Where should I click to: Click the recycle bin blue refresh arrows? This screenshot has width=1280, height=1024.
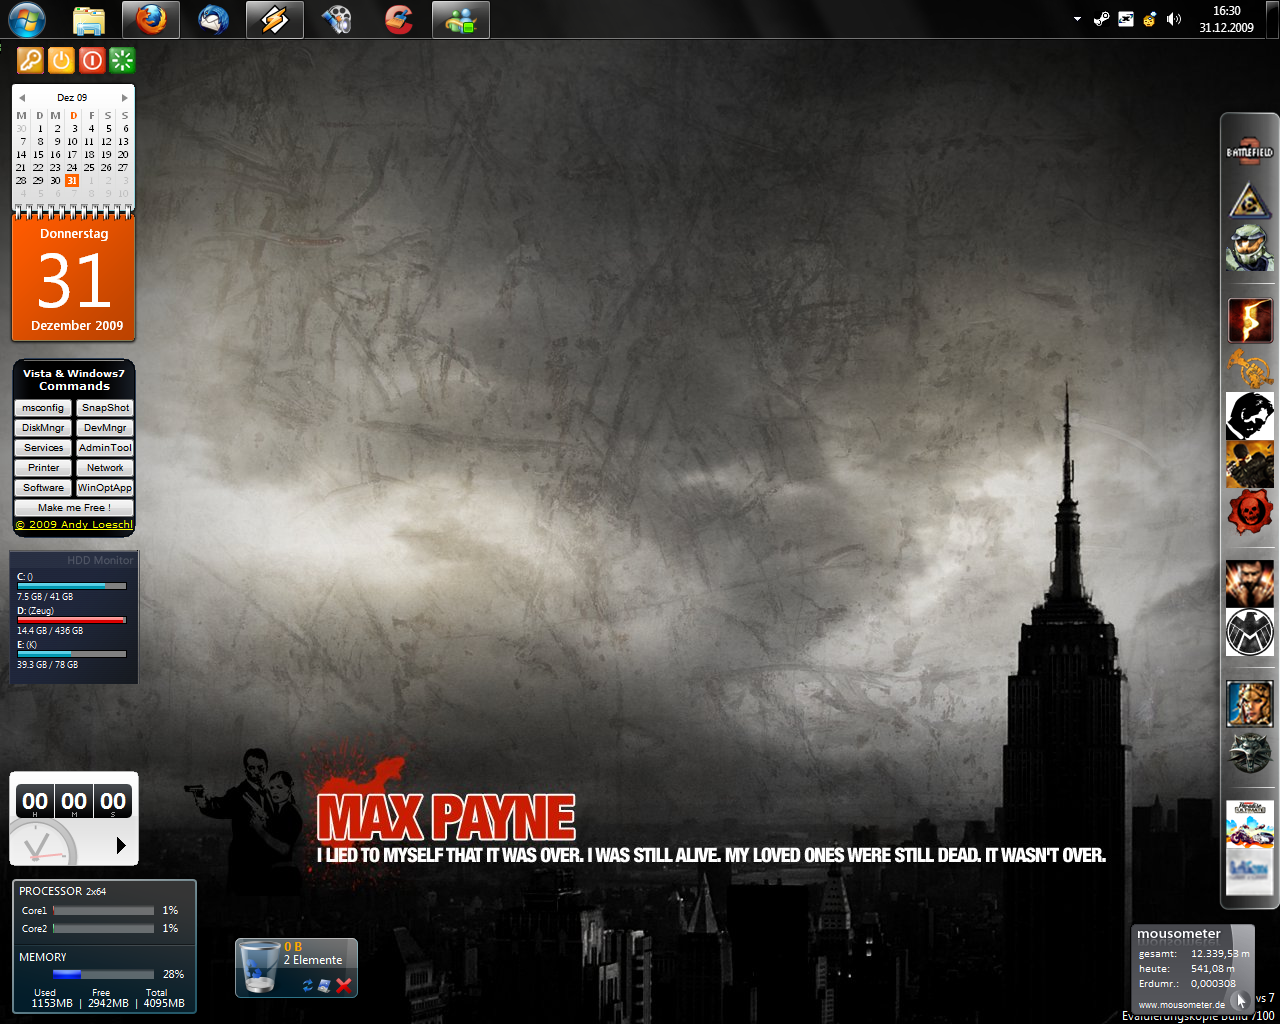pos(308,986)
